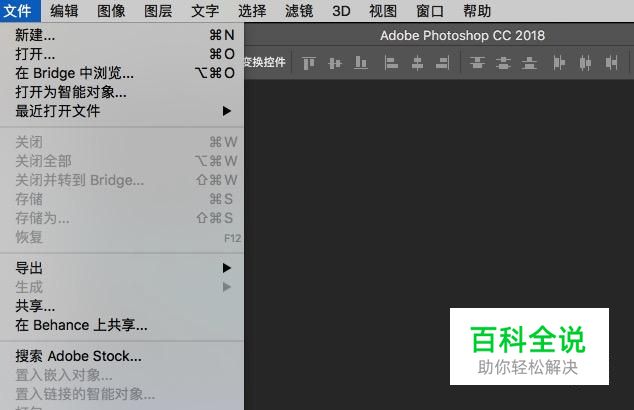Screen dimensions: 634x410
Task: Select 在 Behance 上共享... entry
Action: tap(122, 325)
